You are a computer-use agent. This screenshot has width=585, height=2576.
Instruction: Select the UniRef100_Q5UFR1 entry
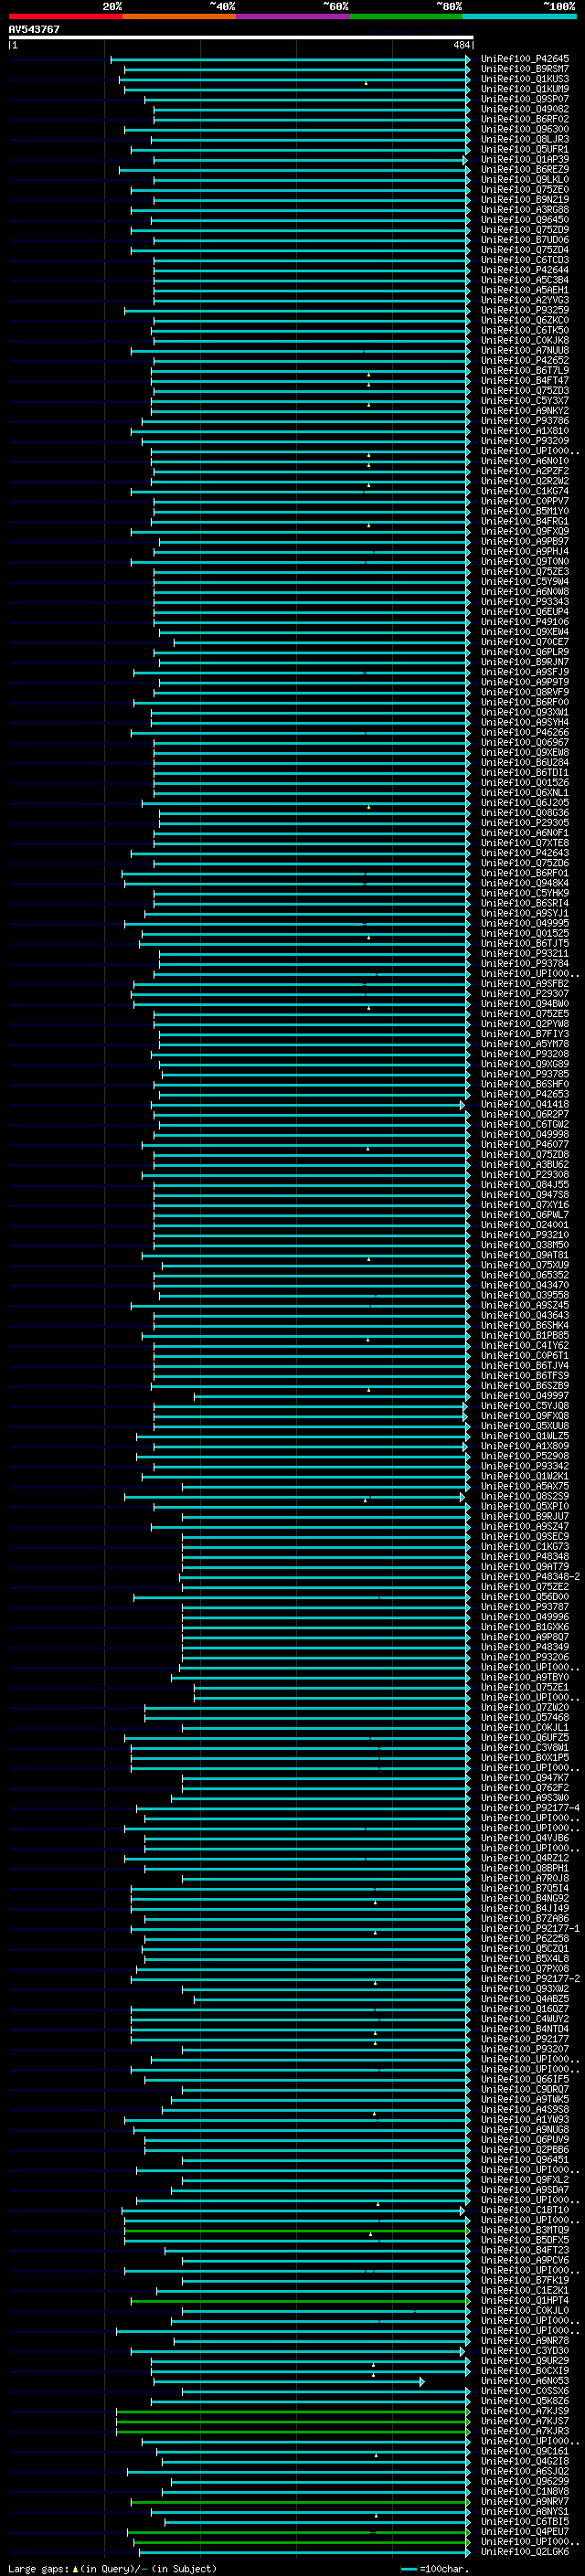pyautogui.click(x=525, y=149)
